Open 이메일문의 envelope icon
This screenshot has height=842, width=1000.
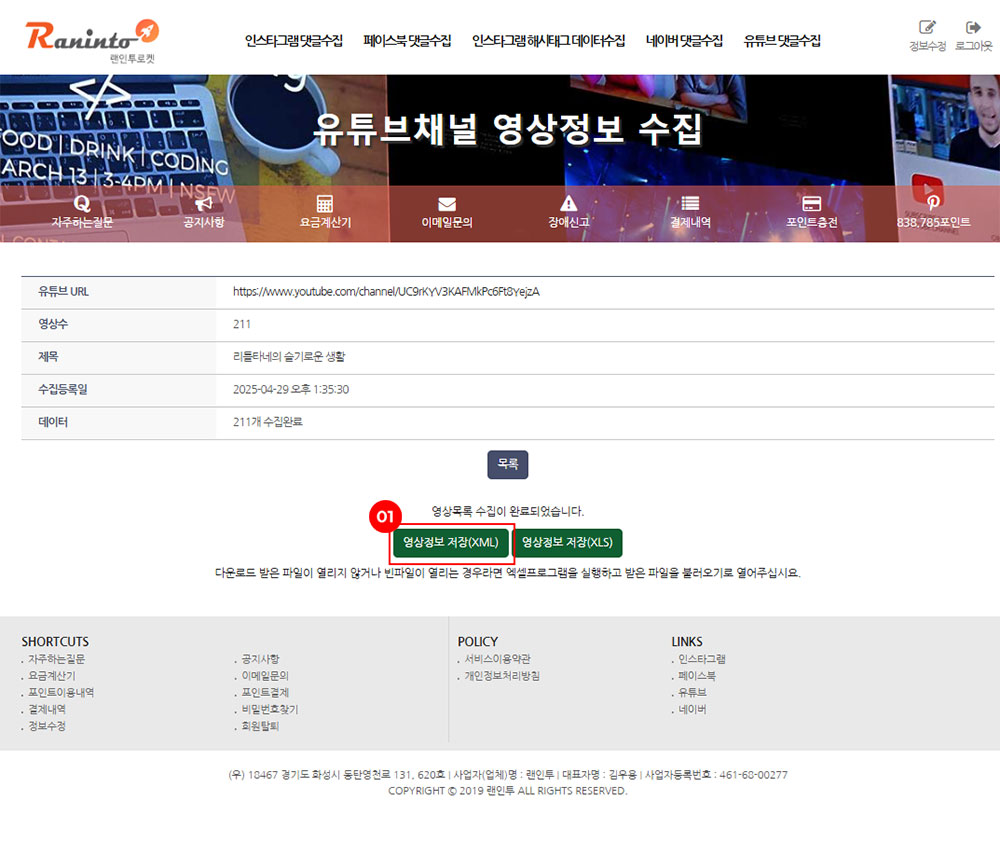coord(446,204)
